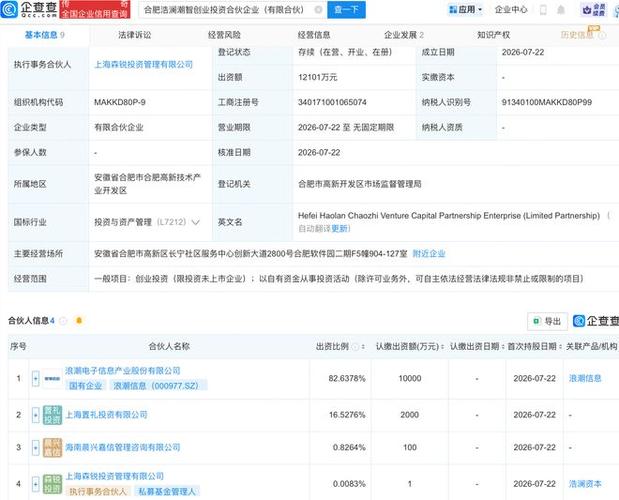The image size is (619, 500).
Task: Select taxpayer ID 91340100MAKKD80P99
Action: (x=547, y=102)
